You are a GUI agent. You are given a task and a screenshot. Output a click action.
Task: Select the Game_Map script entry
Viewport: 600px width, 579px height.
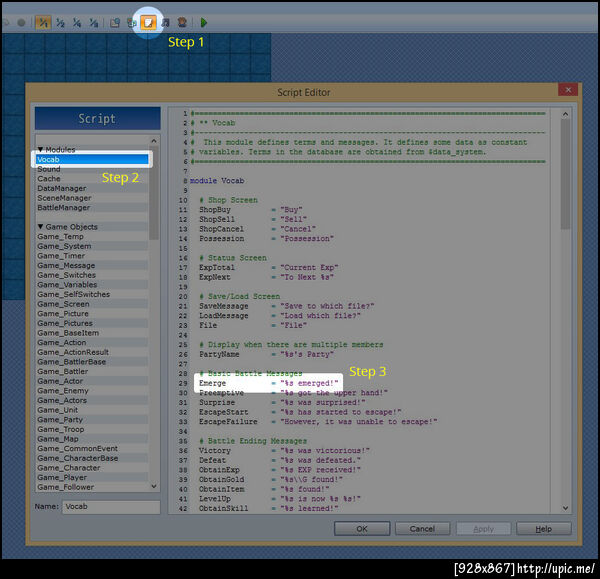[92, 439]
